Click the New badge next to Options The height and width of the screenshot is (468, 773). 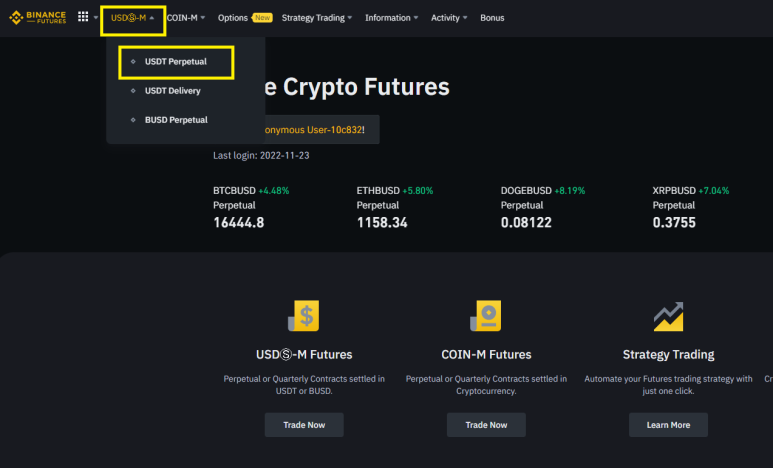coord(262,18)
